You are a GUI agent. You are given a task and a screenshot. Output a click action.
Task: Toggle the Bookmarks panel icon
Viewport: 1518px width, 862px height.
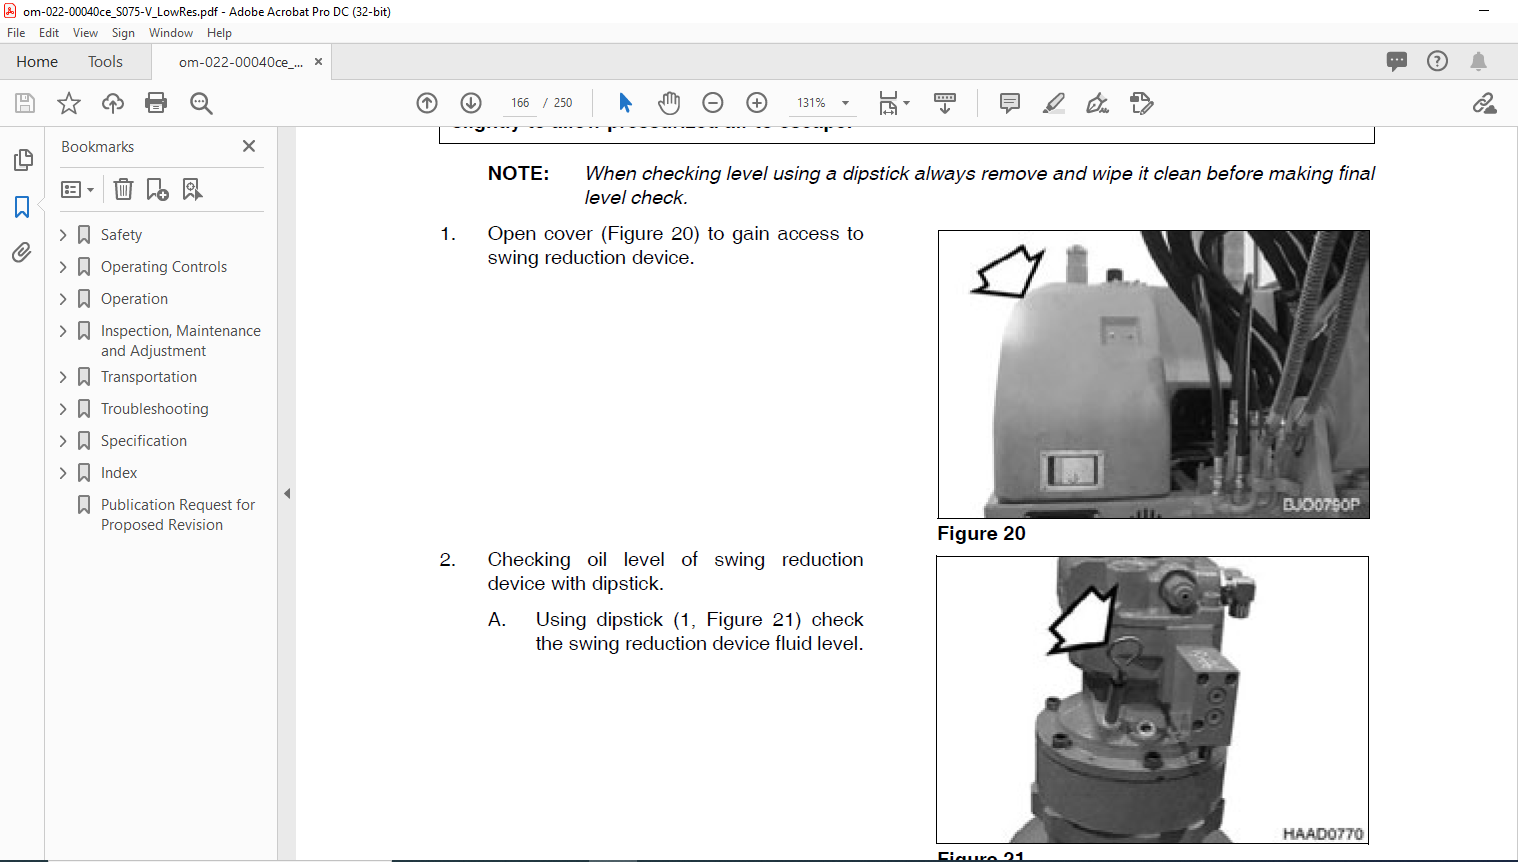(x=22, y=207)
